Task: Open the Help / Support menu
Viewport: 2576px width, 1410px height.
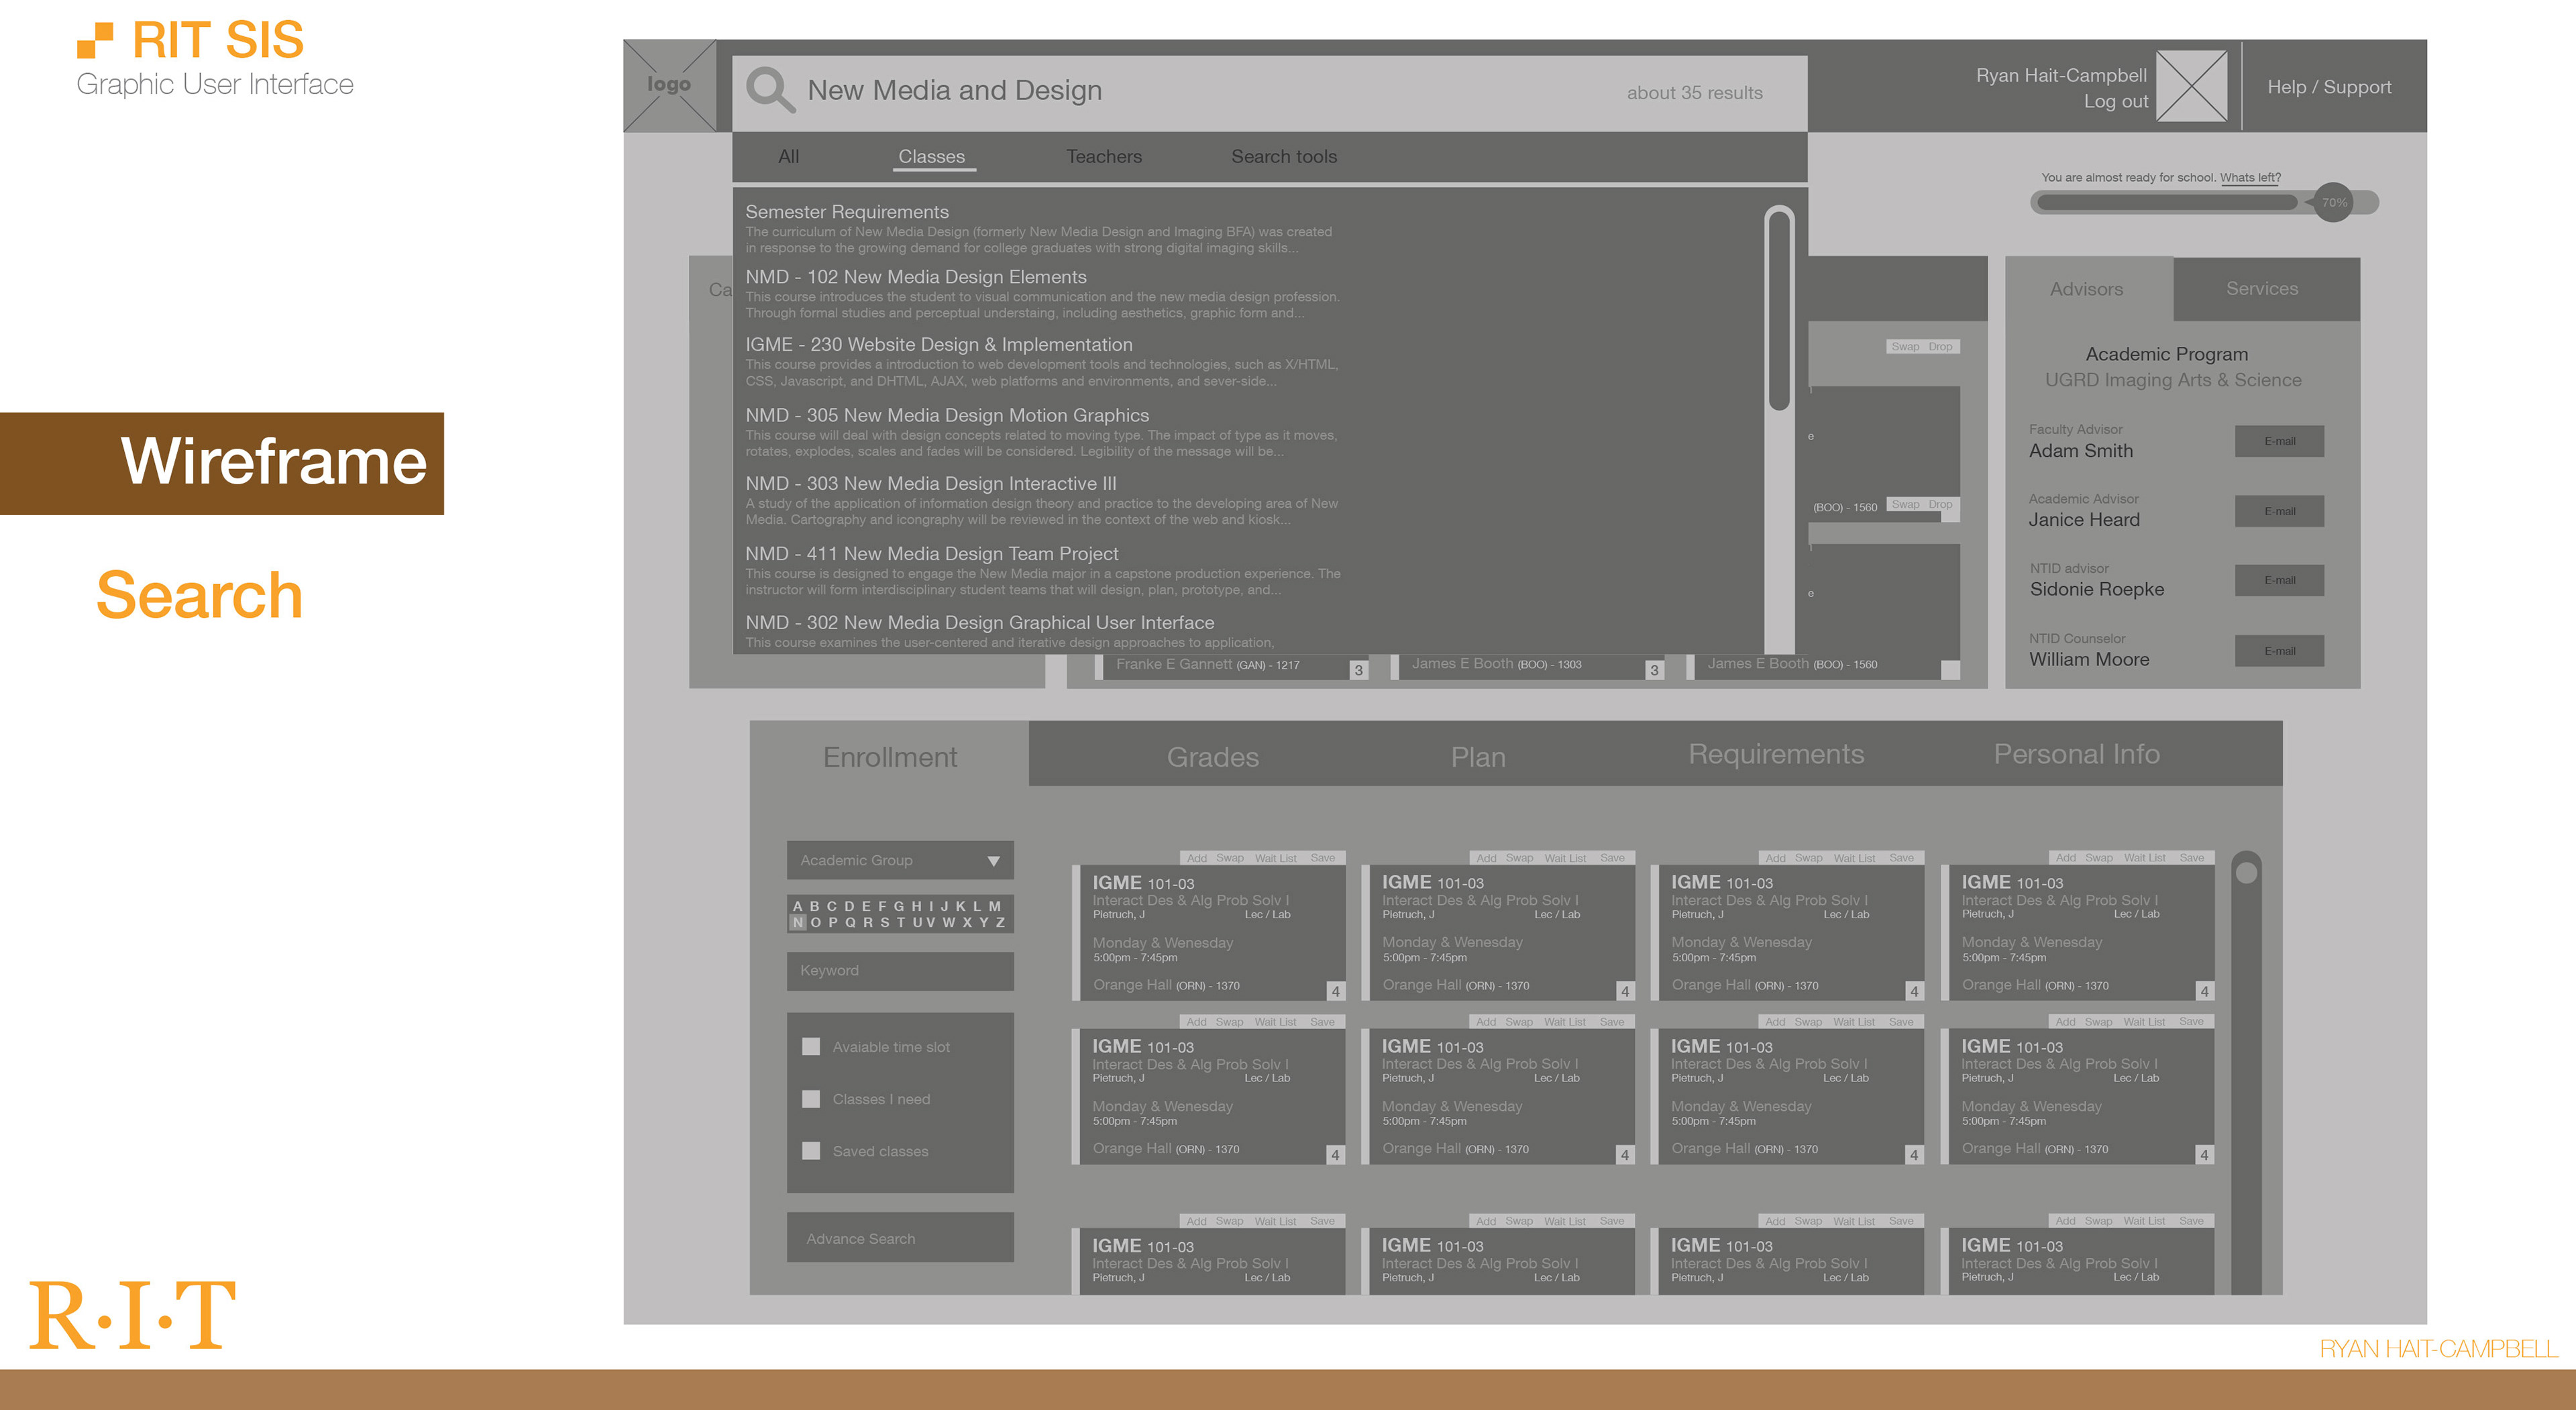Action: [x=2329, y=87]
